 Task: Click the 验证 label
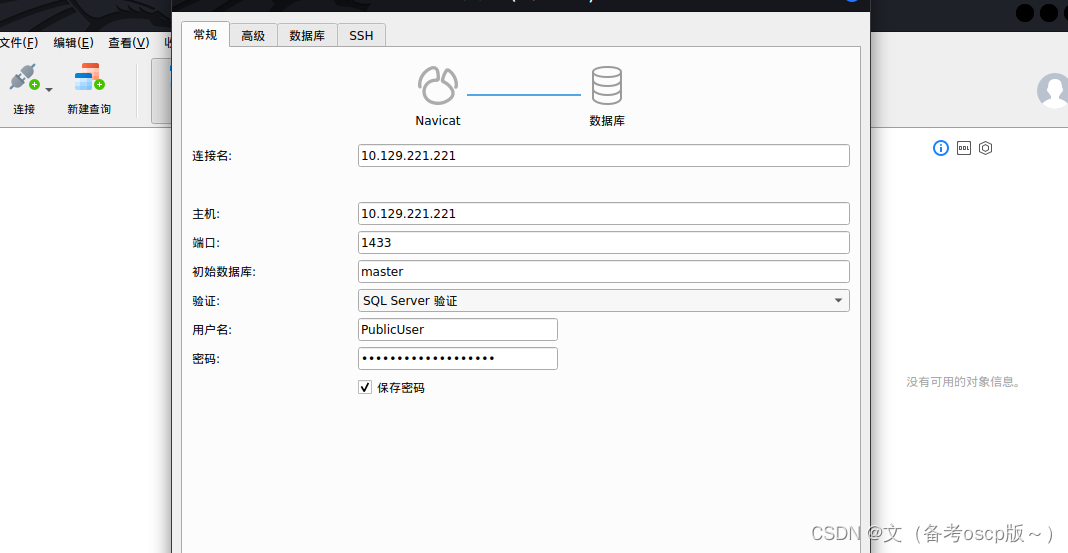coord(206,301)
